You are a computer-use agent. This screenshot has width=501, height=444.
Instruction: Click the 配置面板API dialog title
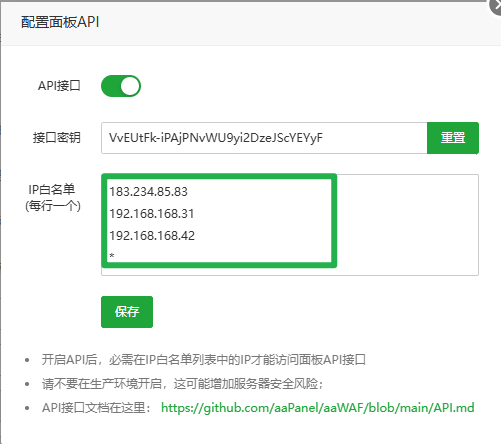(x=60, y=22)
